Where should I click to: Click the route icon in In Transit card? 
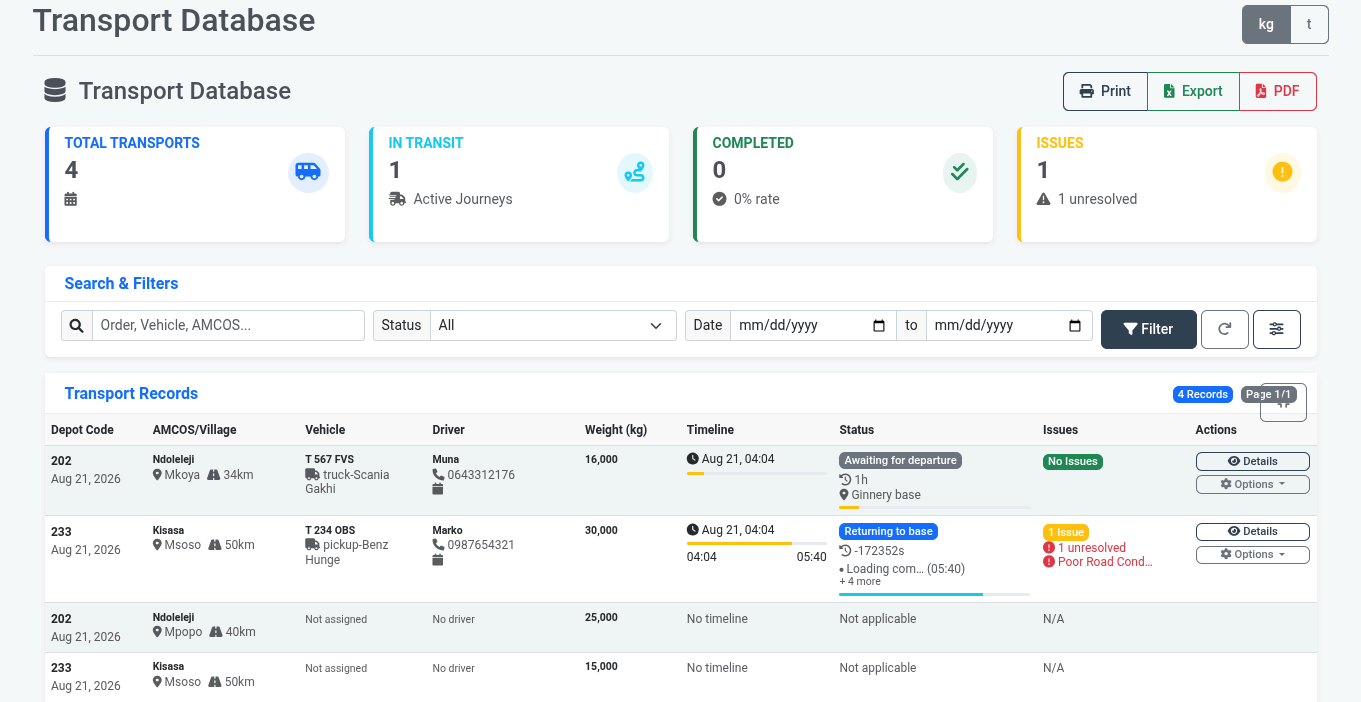[635, 173]
